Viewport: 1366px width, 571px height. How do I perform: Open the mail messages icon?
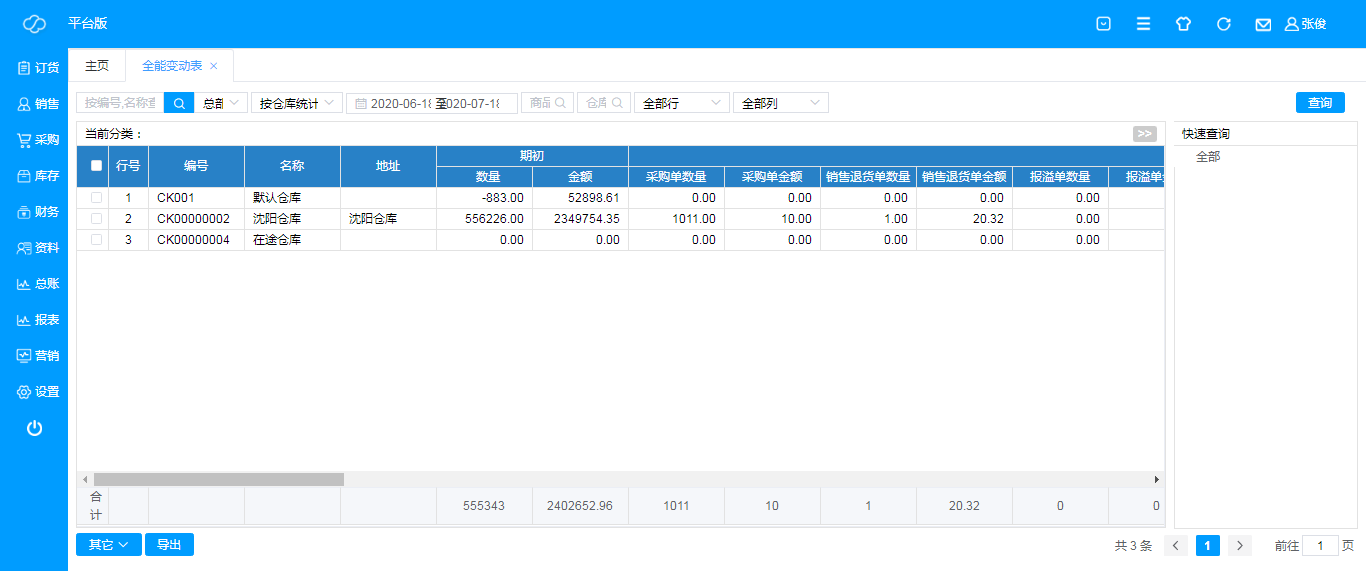[1263, 24]
